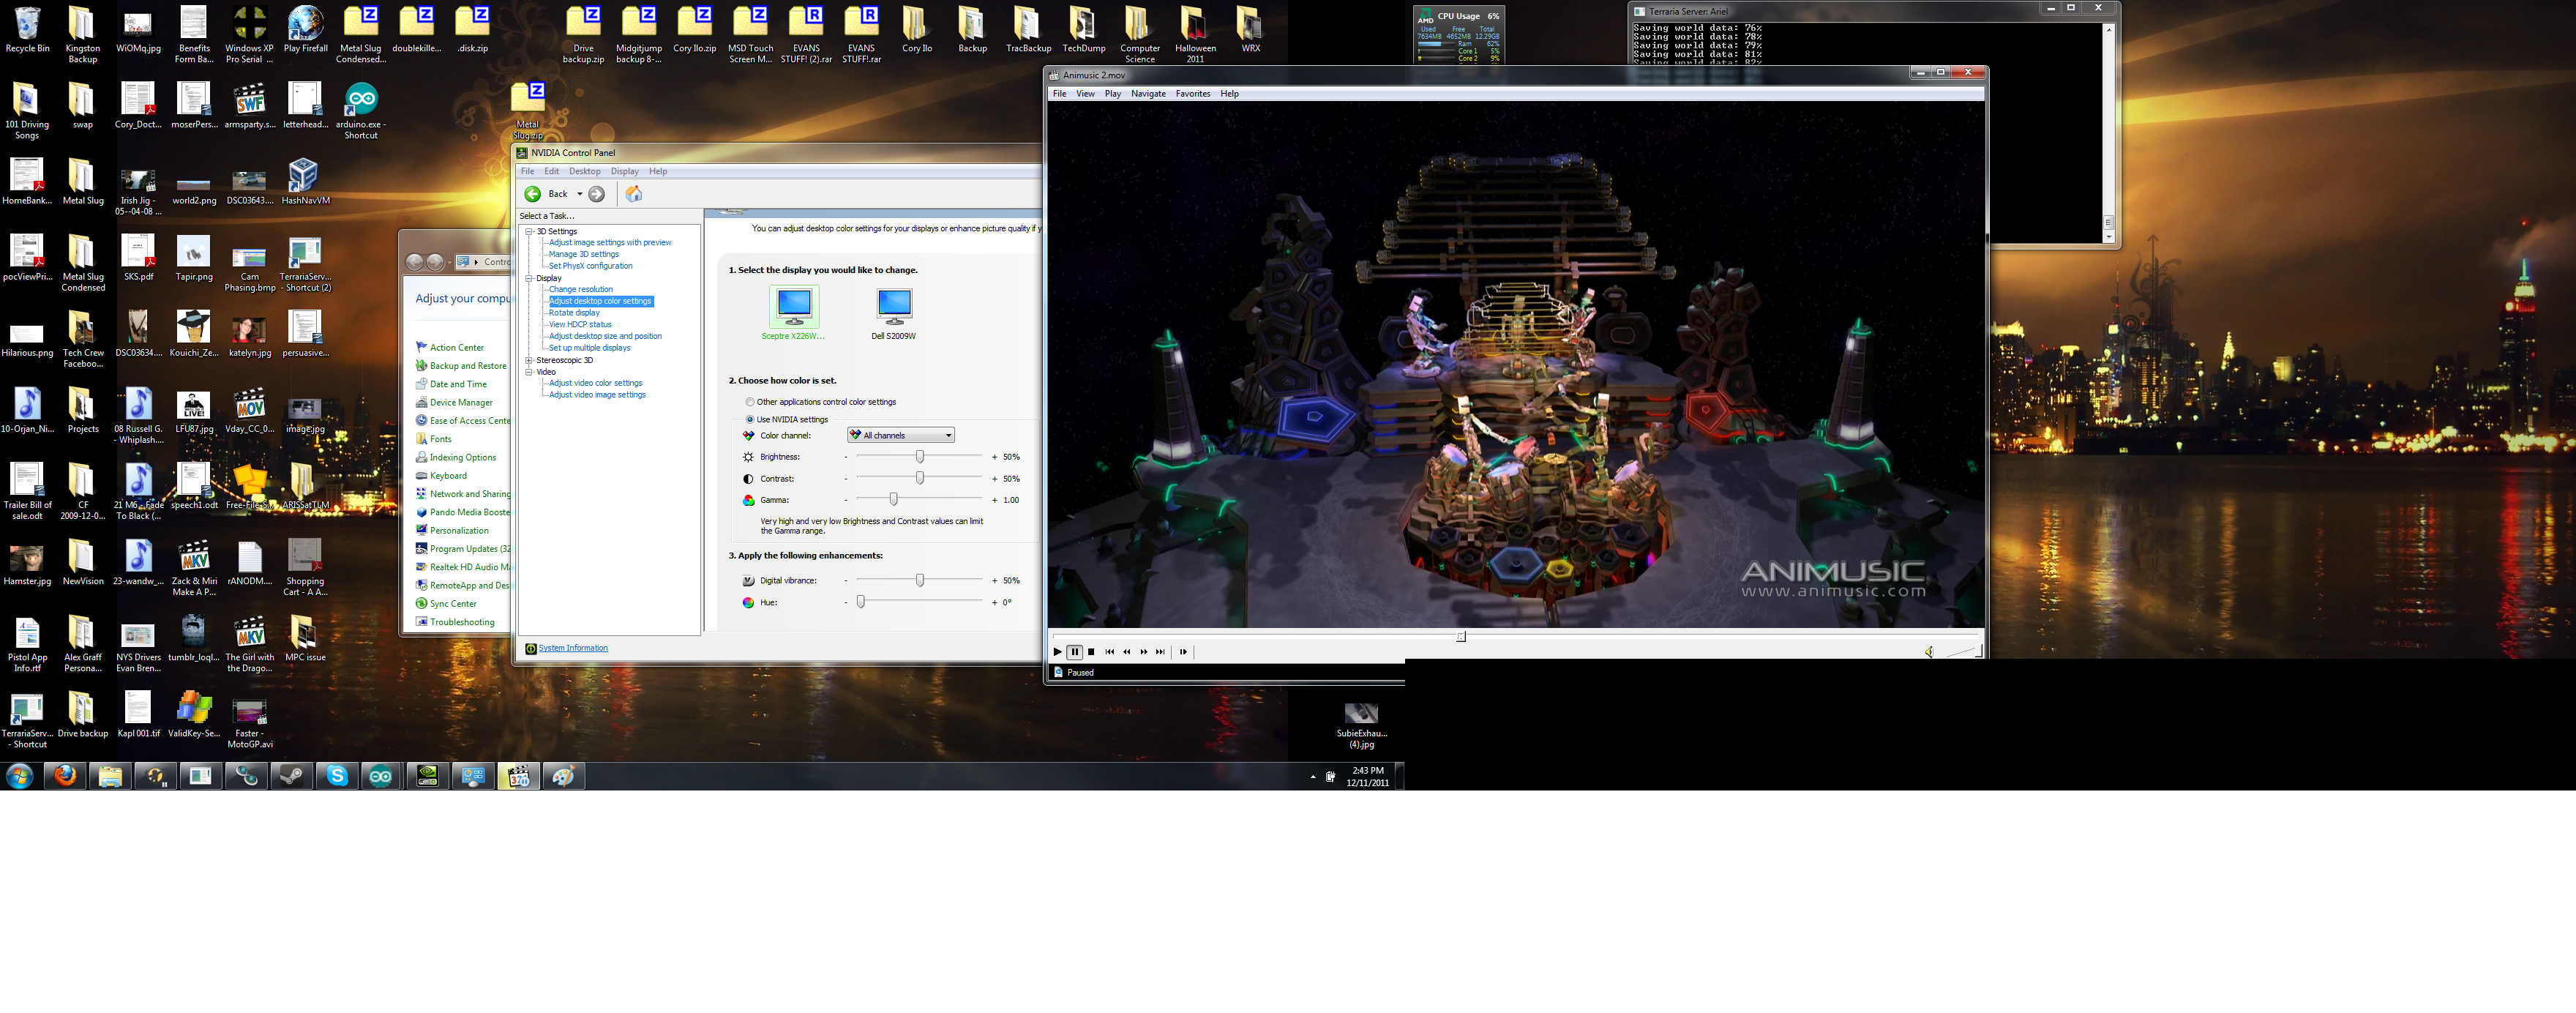Click the Digital vibrance slider handle
Image resolution: width=2576 pixels, height=1013 pixels.
[x=920, y=580]
